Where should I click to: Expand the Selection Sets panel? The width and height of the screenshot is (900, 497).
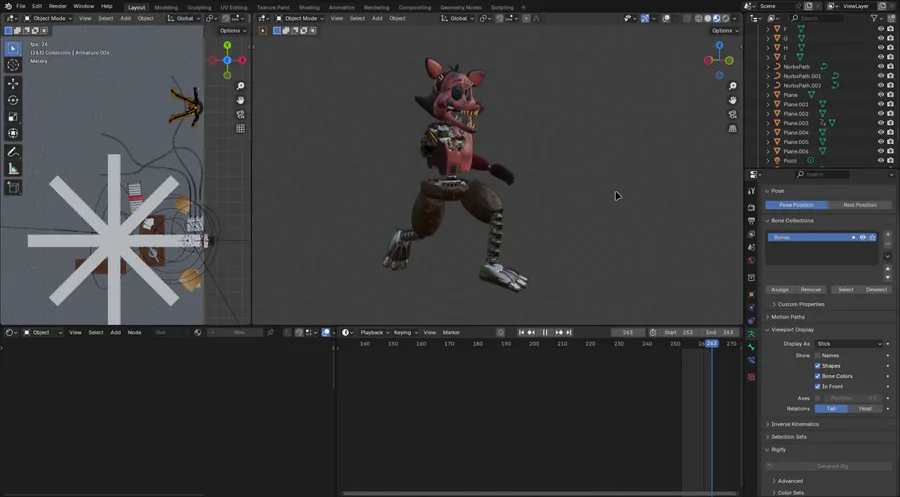tap(789, 437)
